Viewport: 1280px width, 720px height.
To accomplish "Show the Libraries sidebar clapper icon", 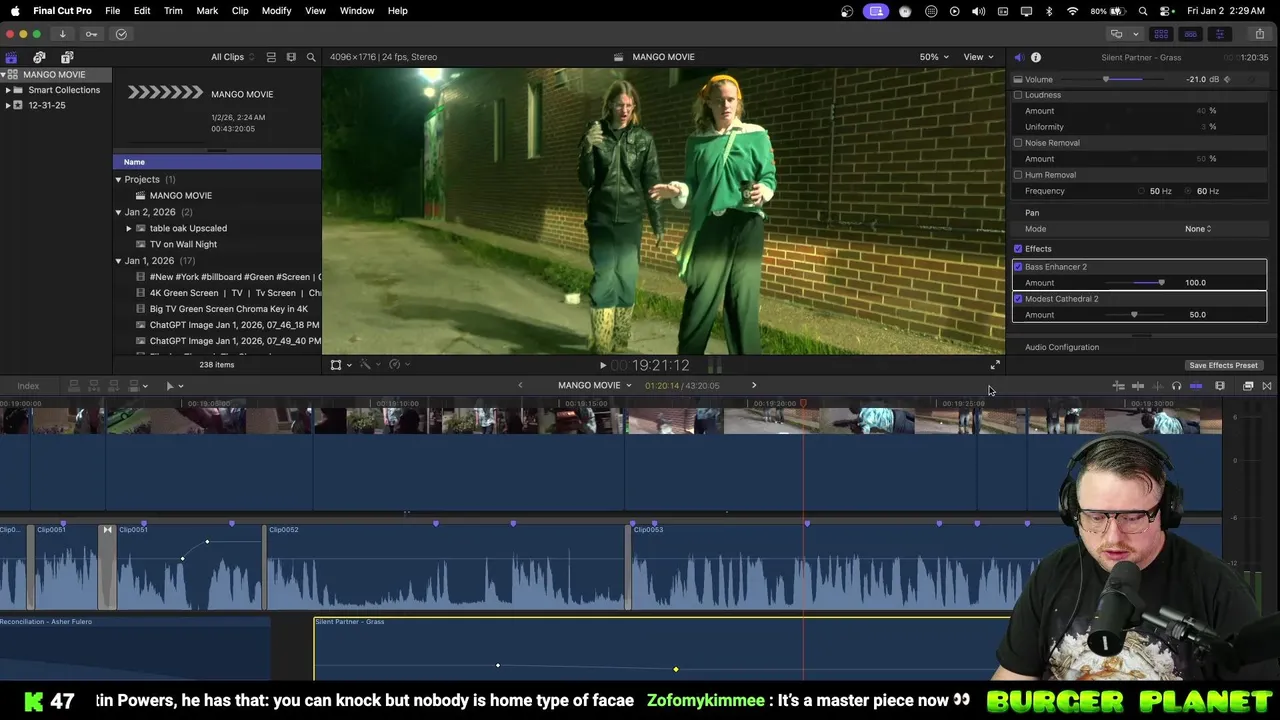I will point(11,58).
